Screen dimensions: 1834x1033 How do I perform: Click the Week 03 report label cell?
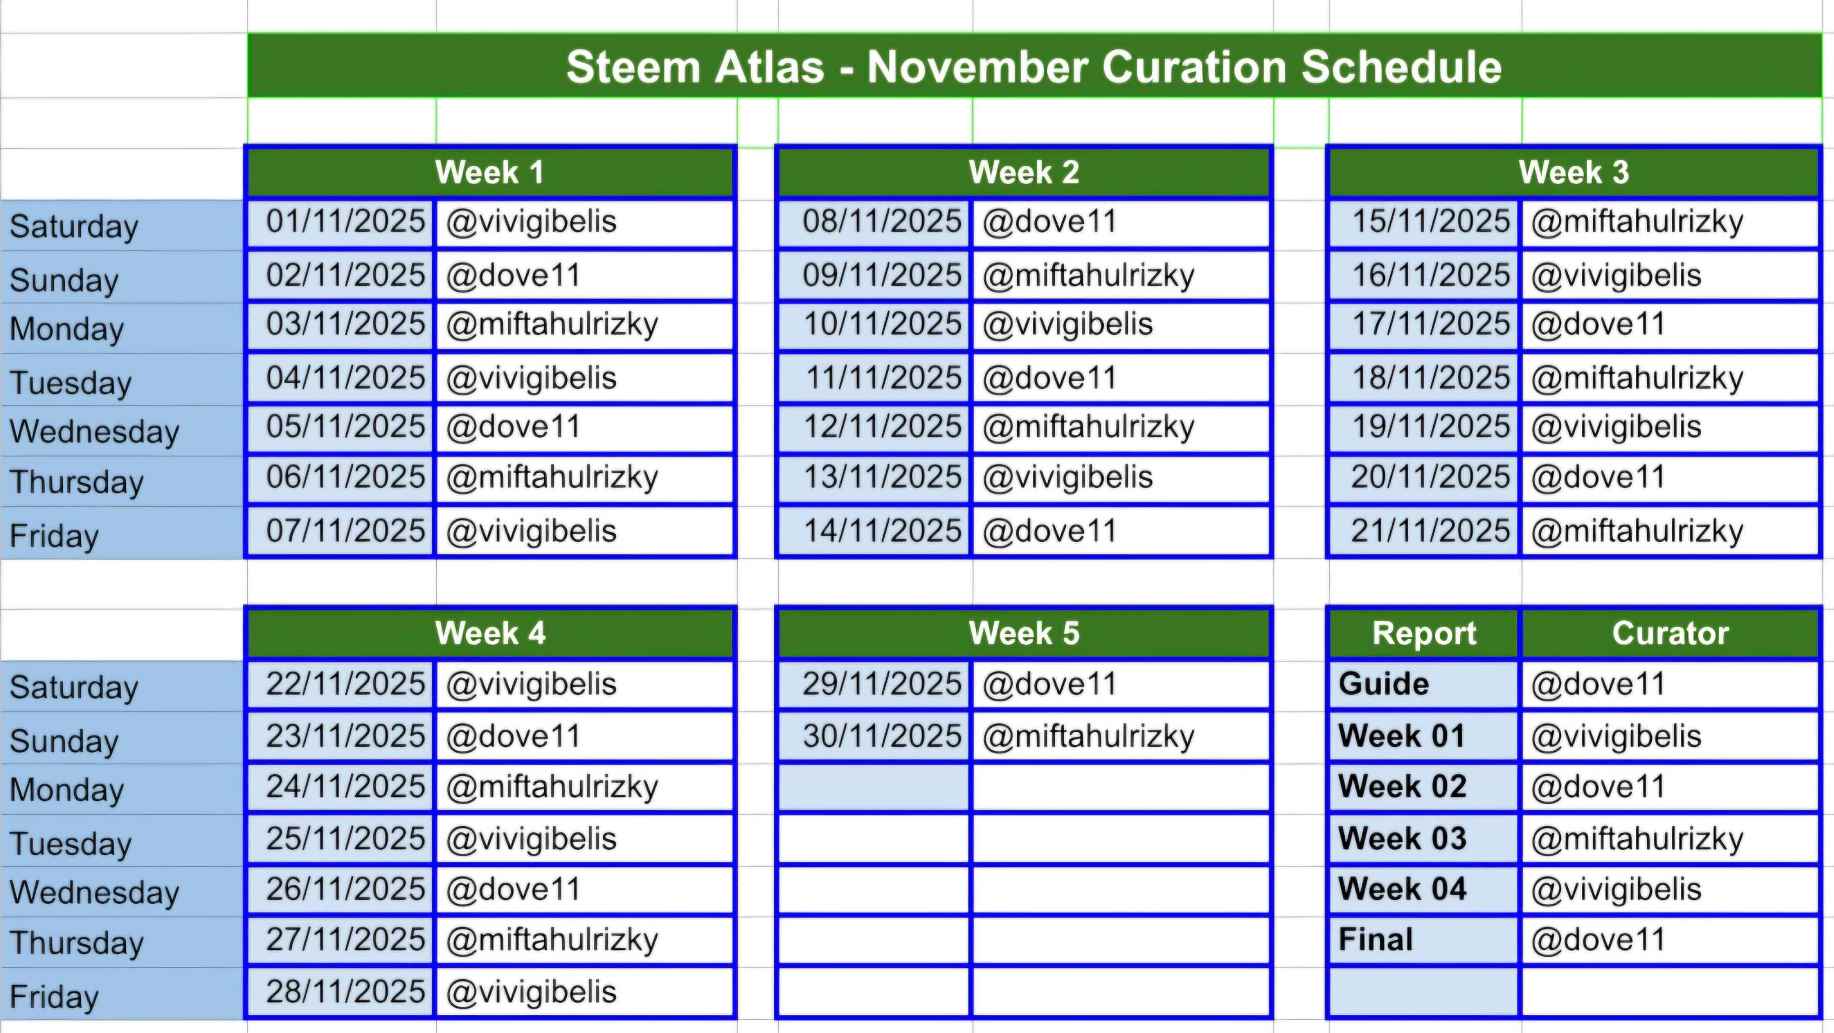pyautogui.click(x=1423, y=838)
